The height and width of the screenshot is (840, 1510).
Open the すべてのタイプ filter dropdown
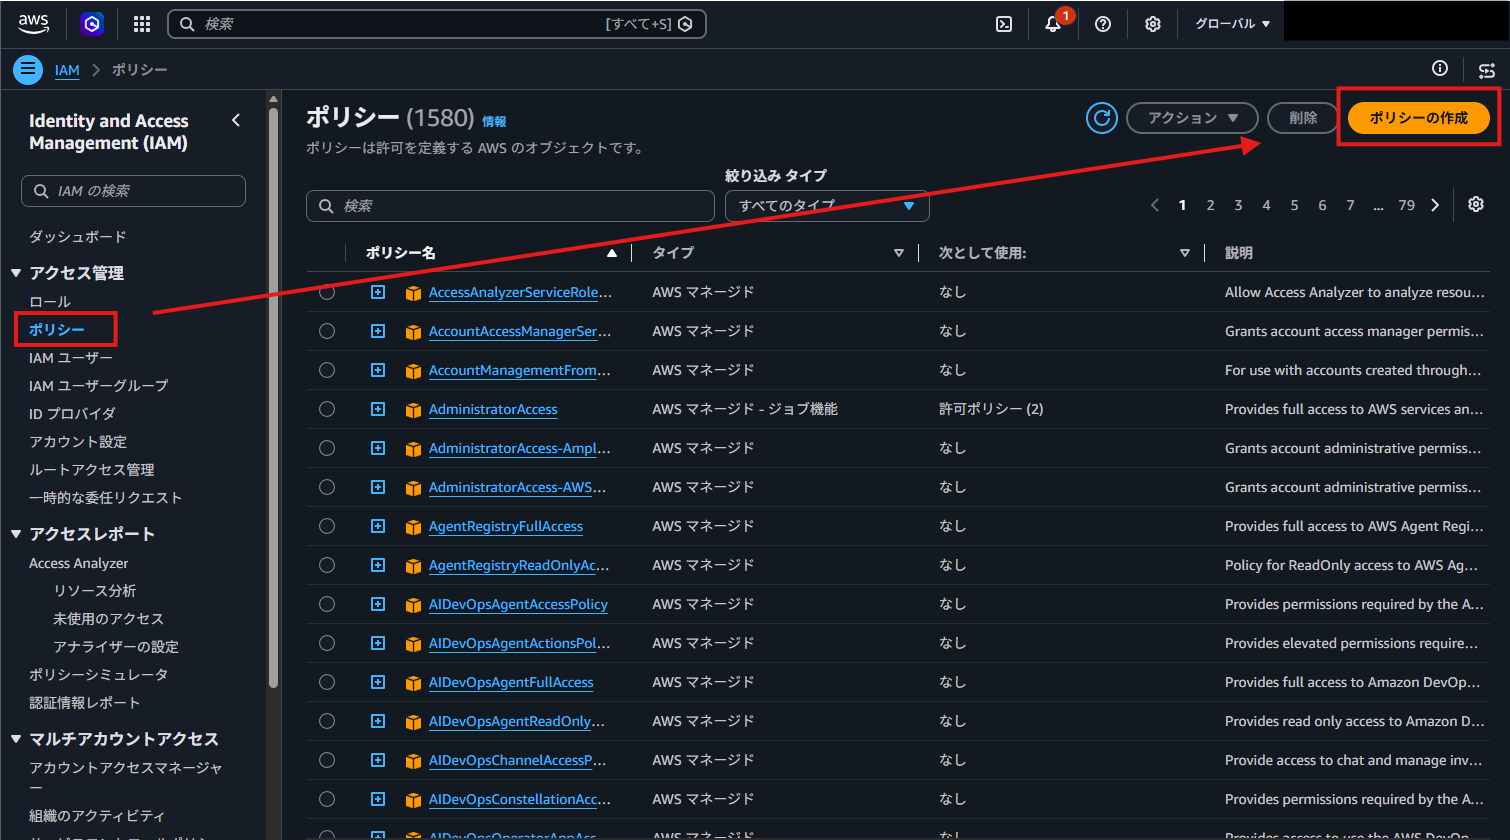pos(827,206)
